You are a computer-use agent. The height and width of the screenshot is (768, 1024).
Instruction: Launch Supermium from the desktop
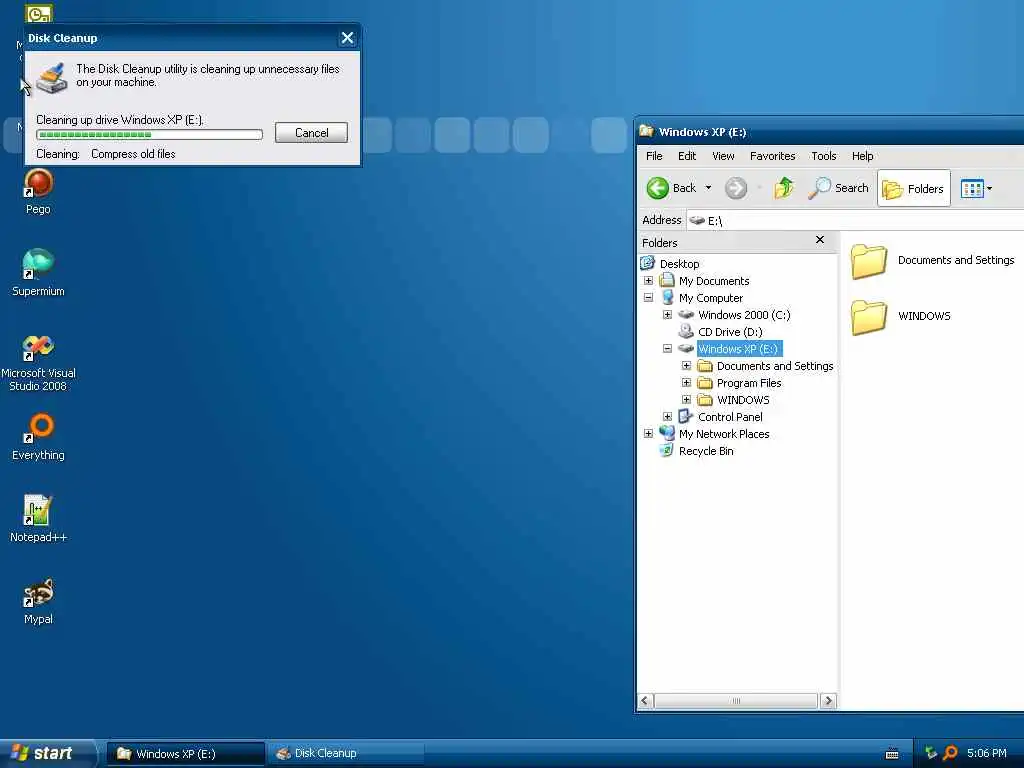click(38, 273)
